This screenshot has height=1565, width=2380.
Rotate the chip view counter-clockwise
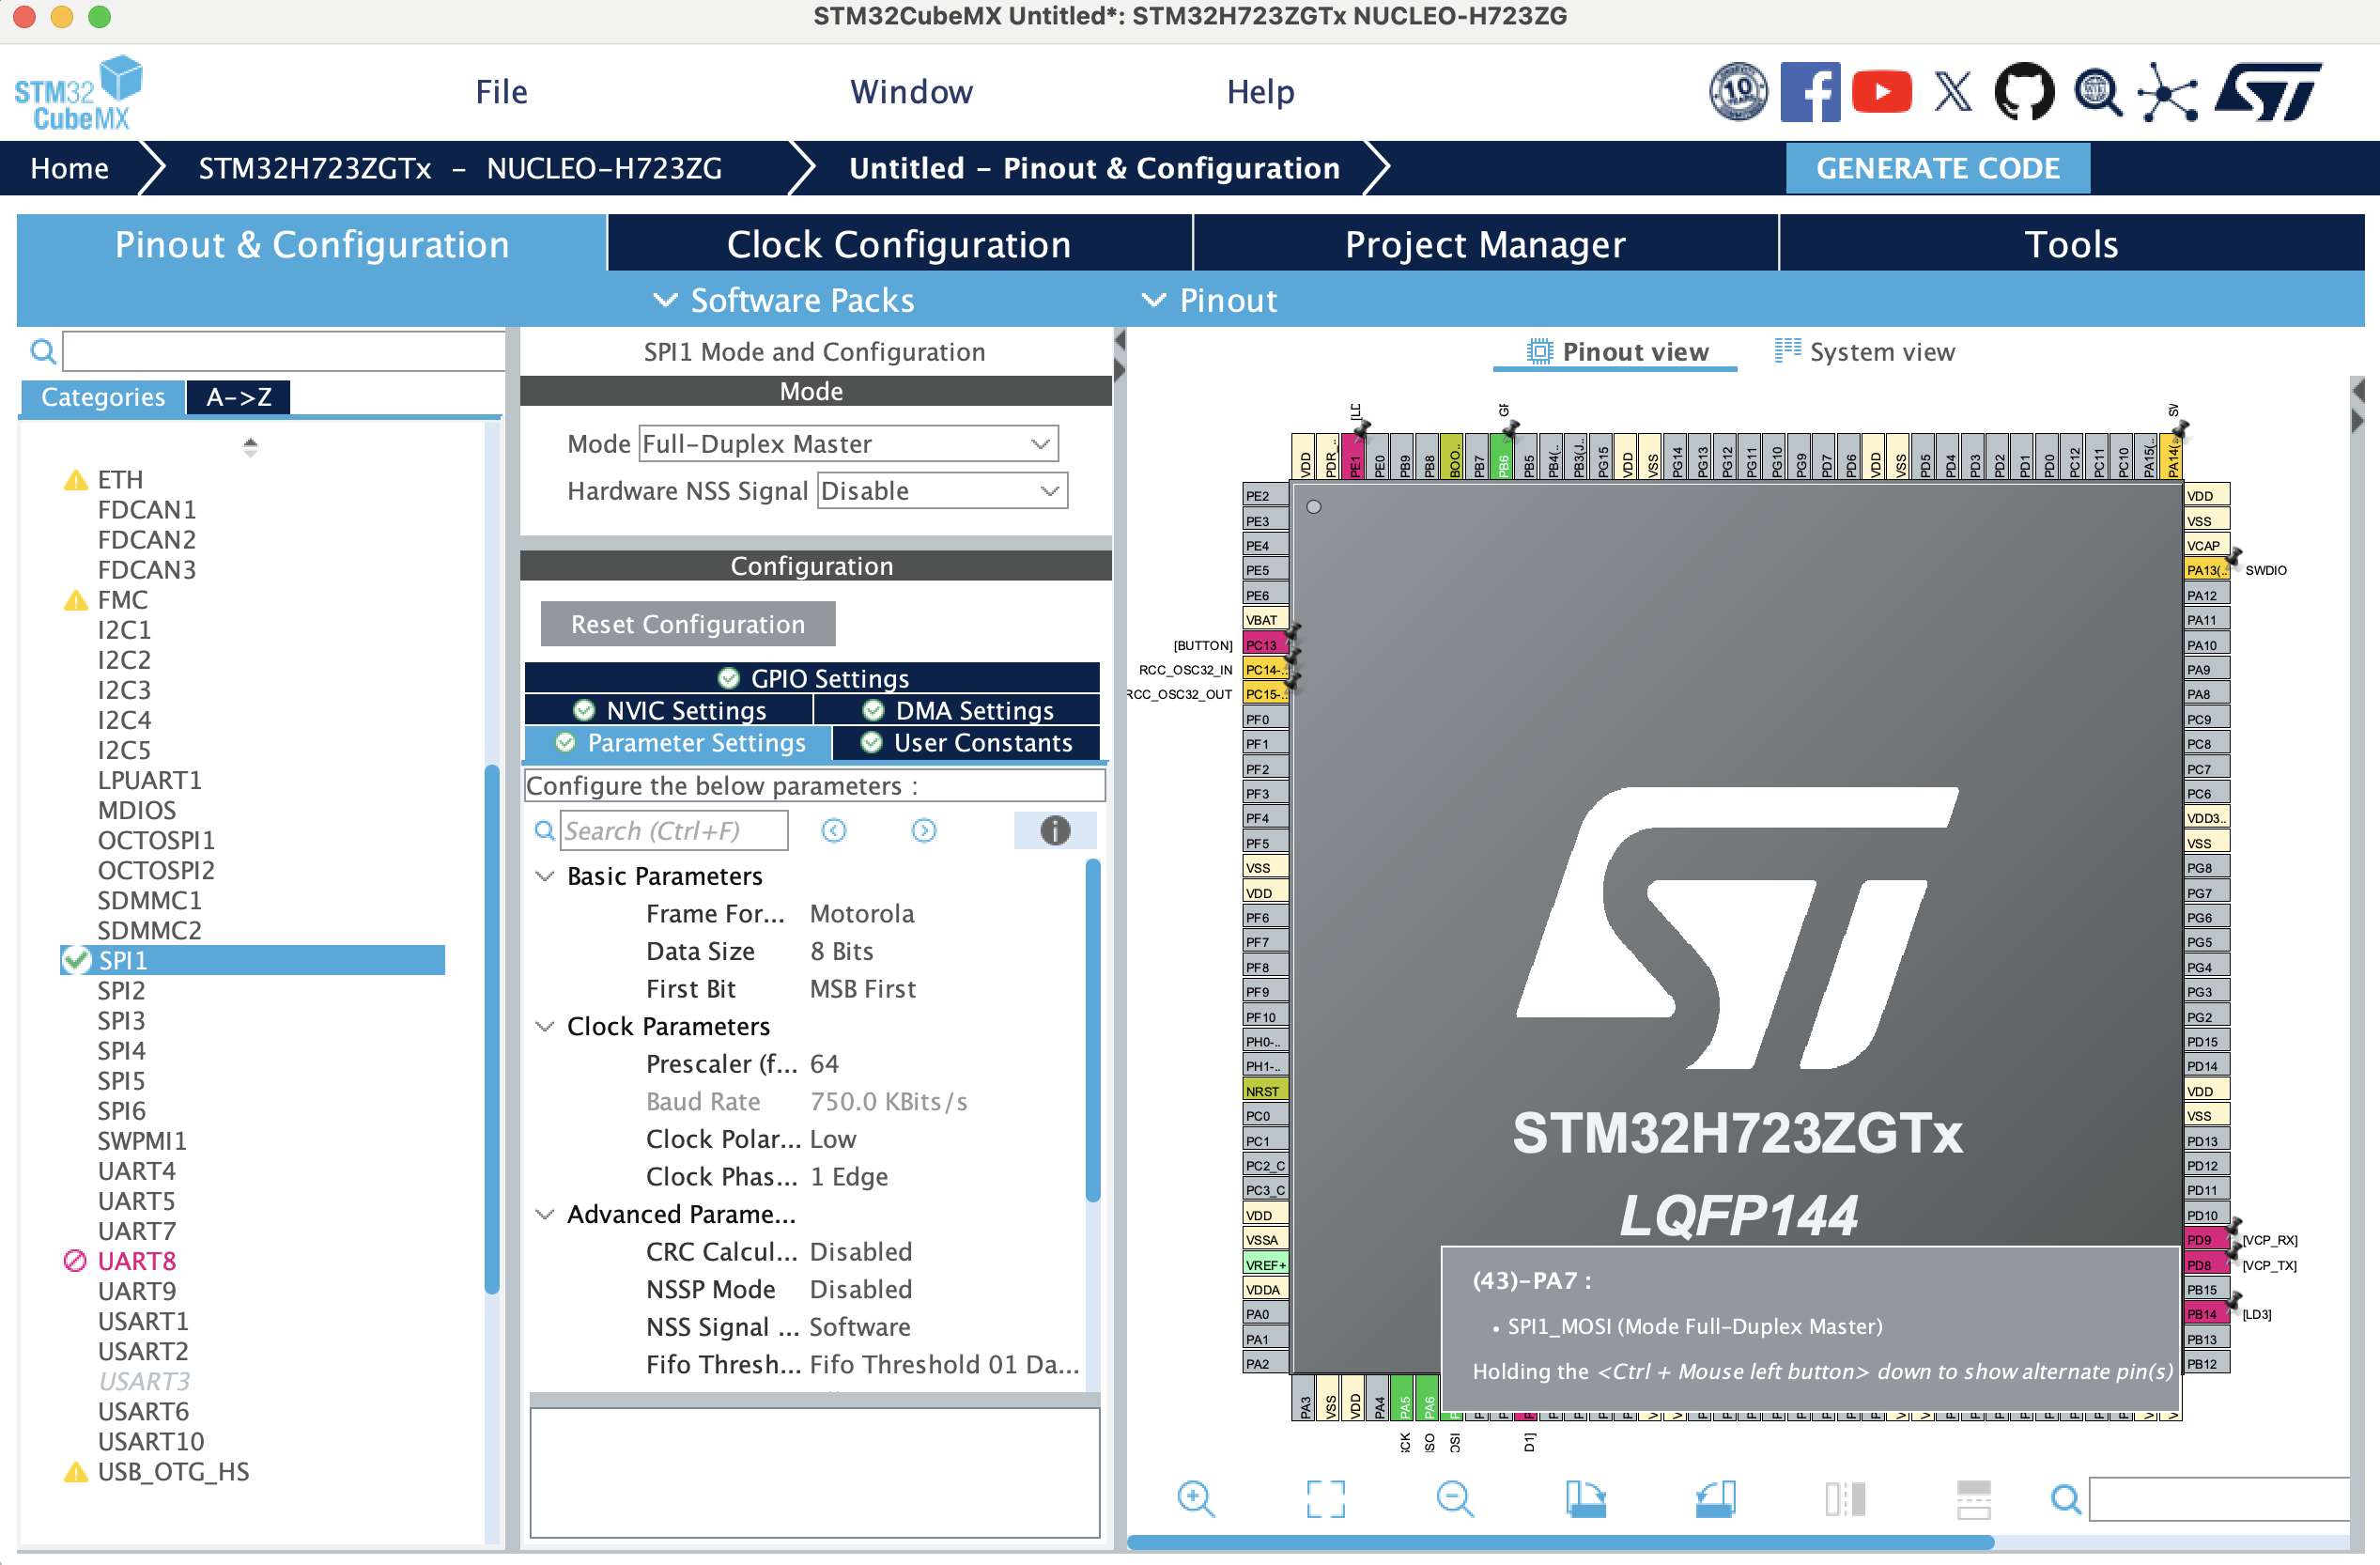1714,1498
